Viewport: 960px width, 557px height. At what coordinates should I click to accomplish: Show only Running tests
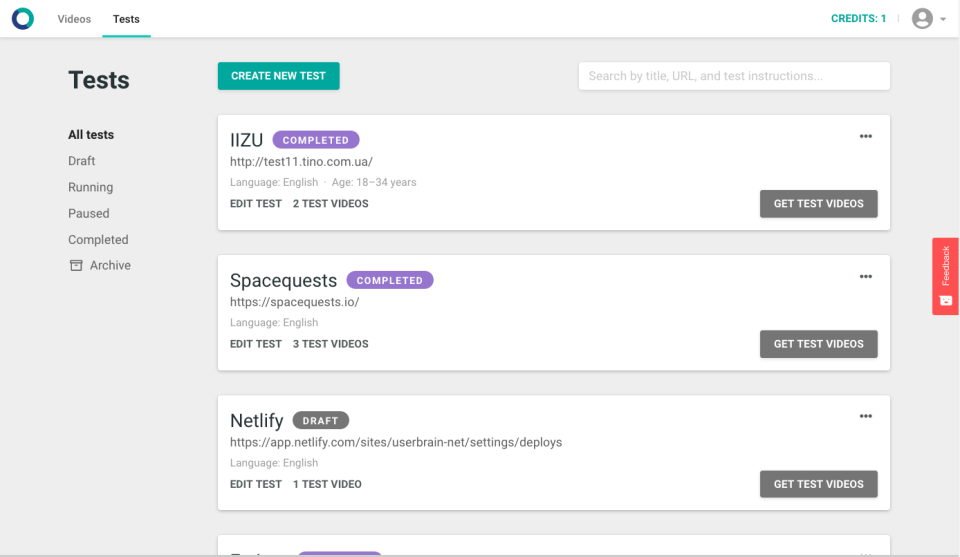click(x=90, y=187)
